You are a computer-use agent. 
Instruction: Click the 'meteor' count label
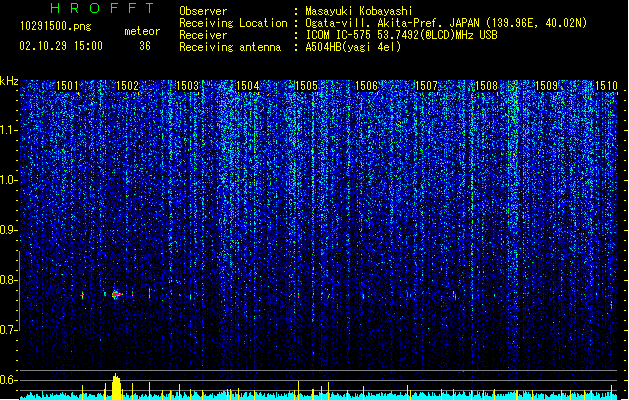point(142,31)
